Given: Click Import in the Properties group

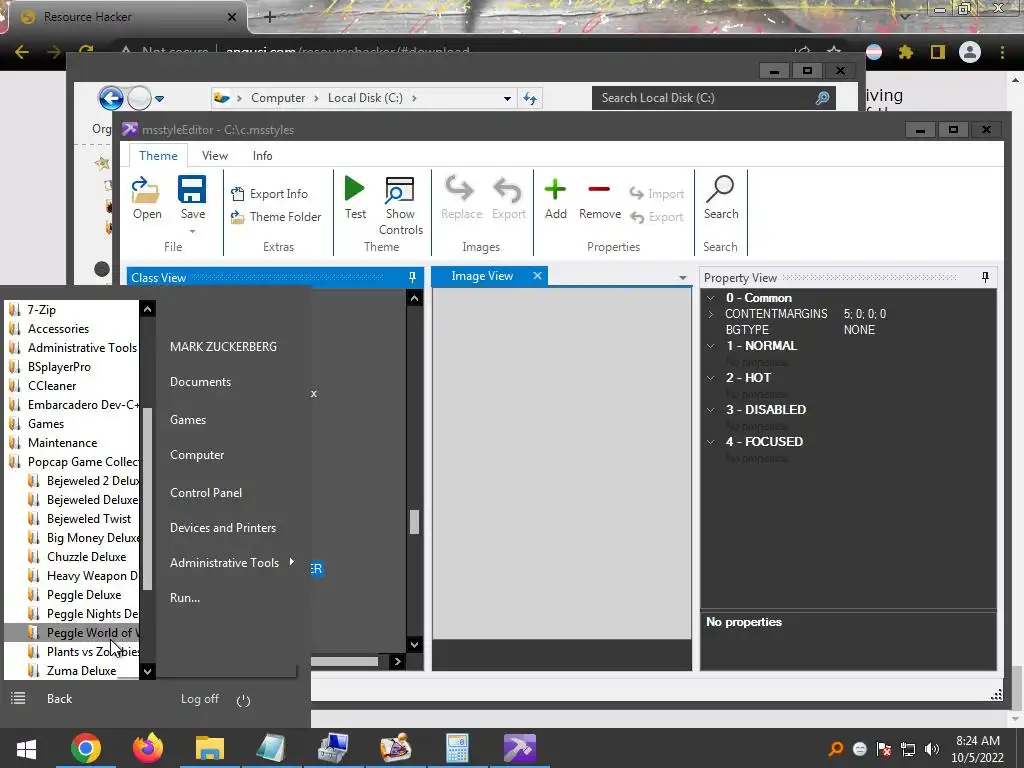Looking at the screenshot, I should pyautogui.click(x=656, y=194).
